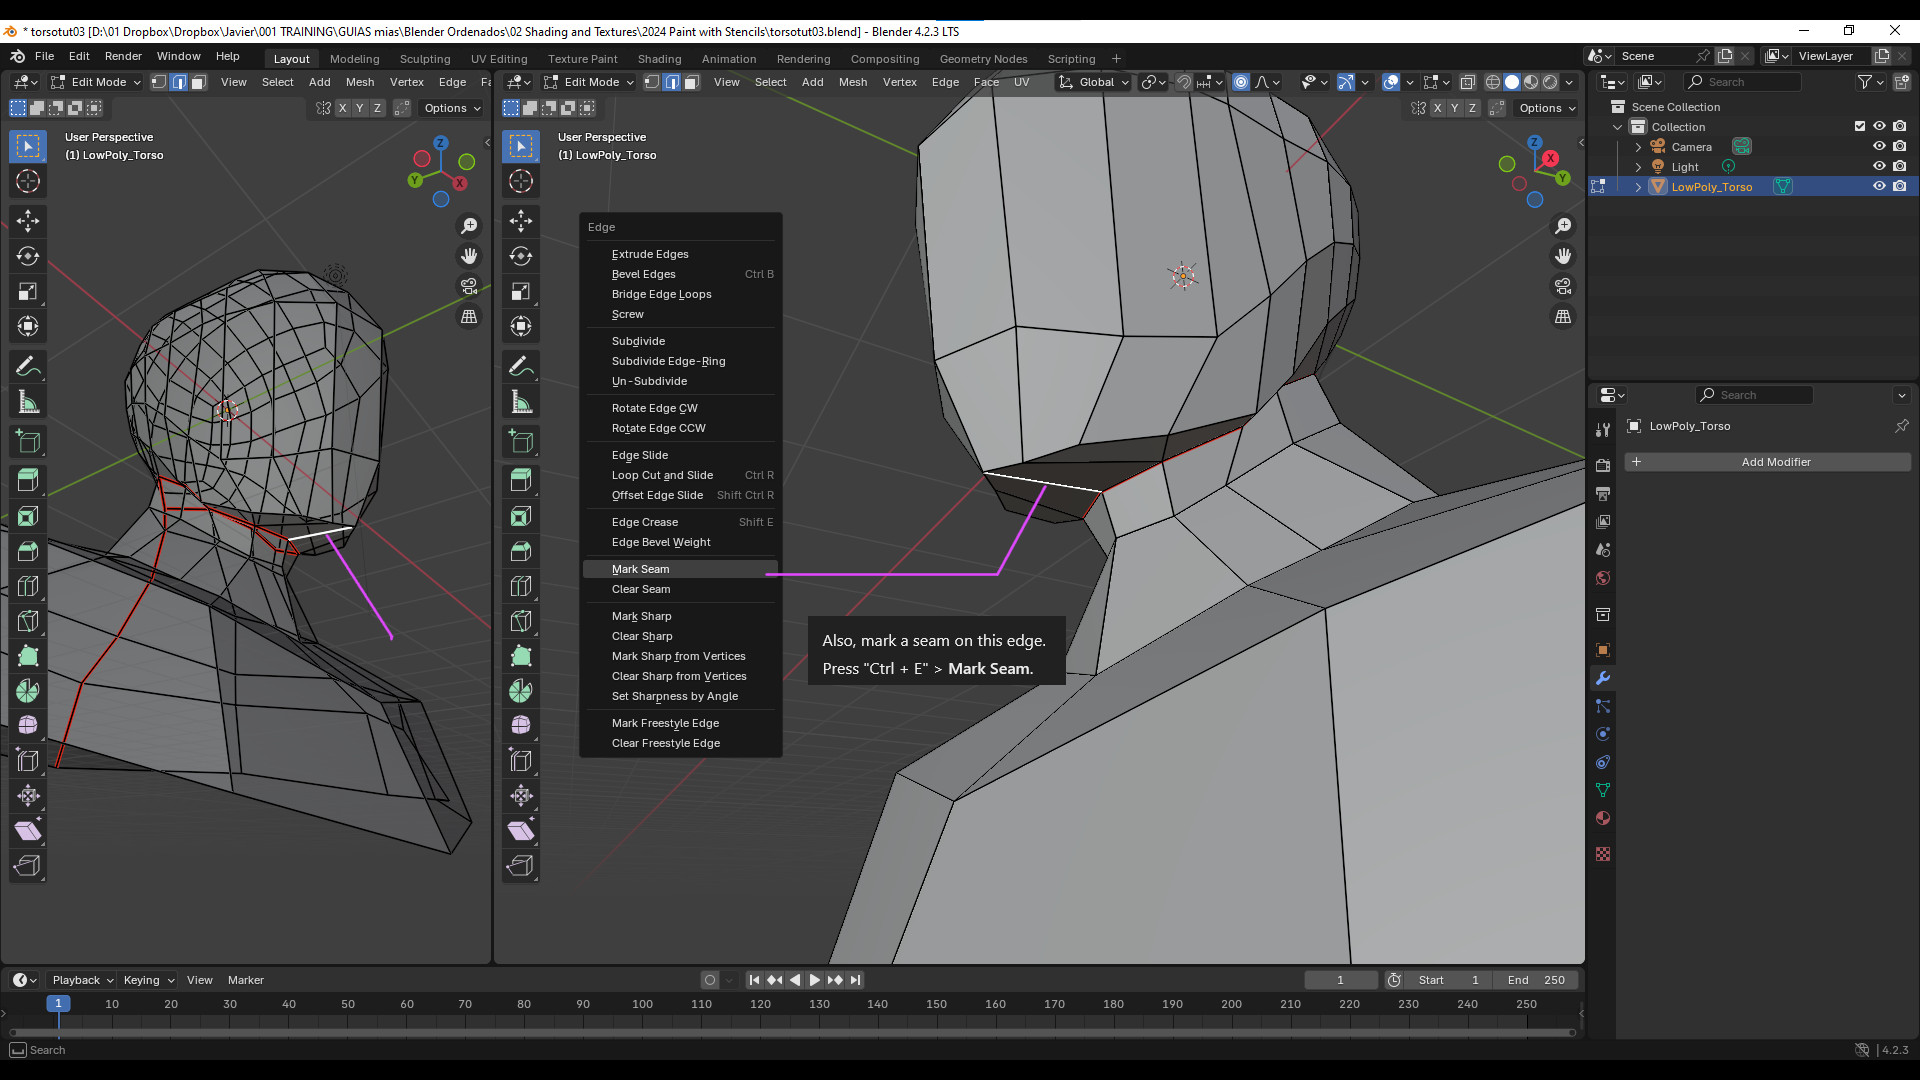Select rendered viewport shading mode
Viewport: 1920px width, 1080px height.
pyautogui.click(x=1550, y=82)
